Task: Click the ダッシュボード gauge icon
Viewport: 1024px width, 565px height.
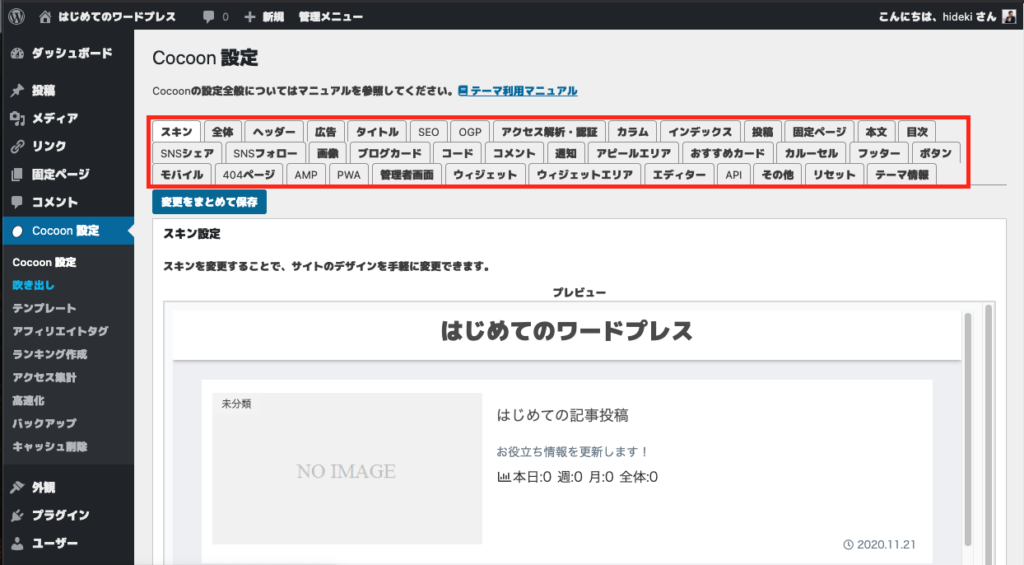Action: 18,54
